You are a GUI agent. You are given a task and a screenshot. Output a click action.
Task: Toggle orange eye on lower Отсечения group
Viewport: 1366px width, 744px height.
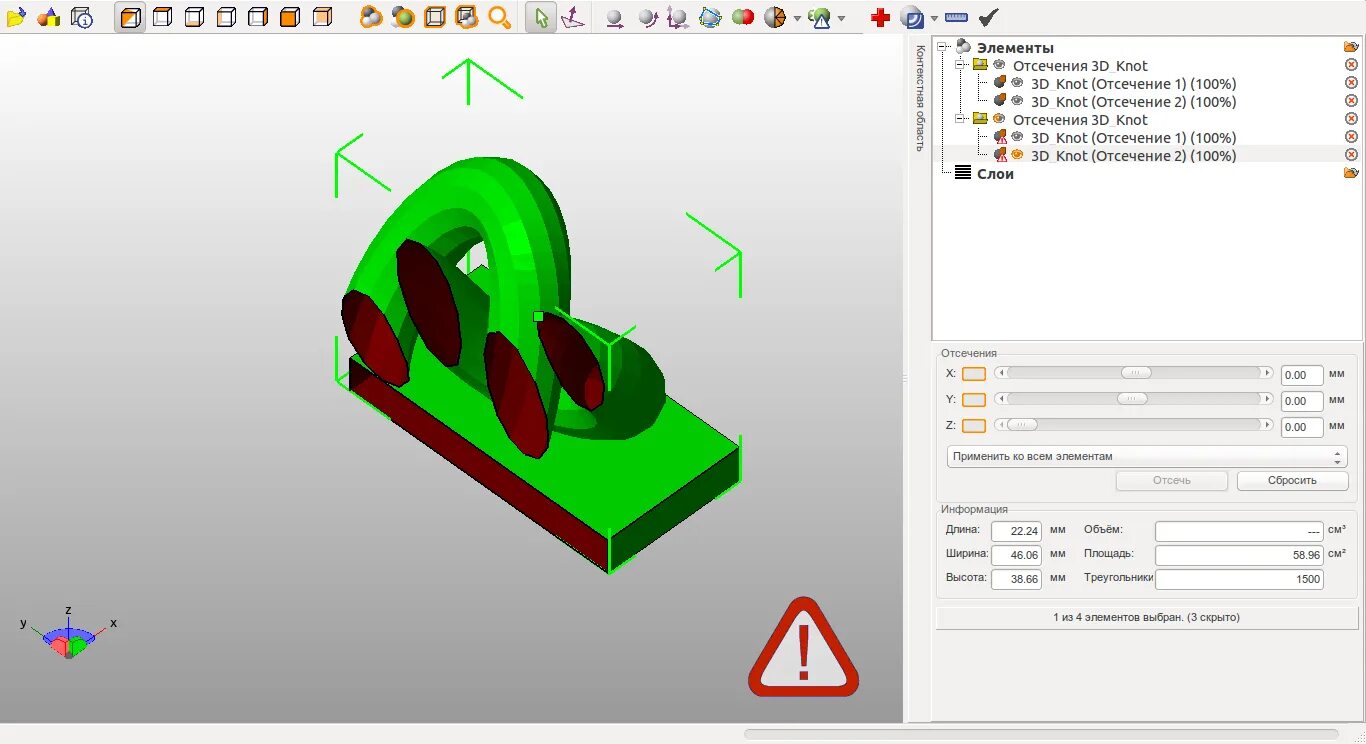click(x=999, y=119)
